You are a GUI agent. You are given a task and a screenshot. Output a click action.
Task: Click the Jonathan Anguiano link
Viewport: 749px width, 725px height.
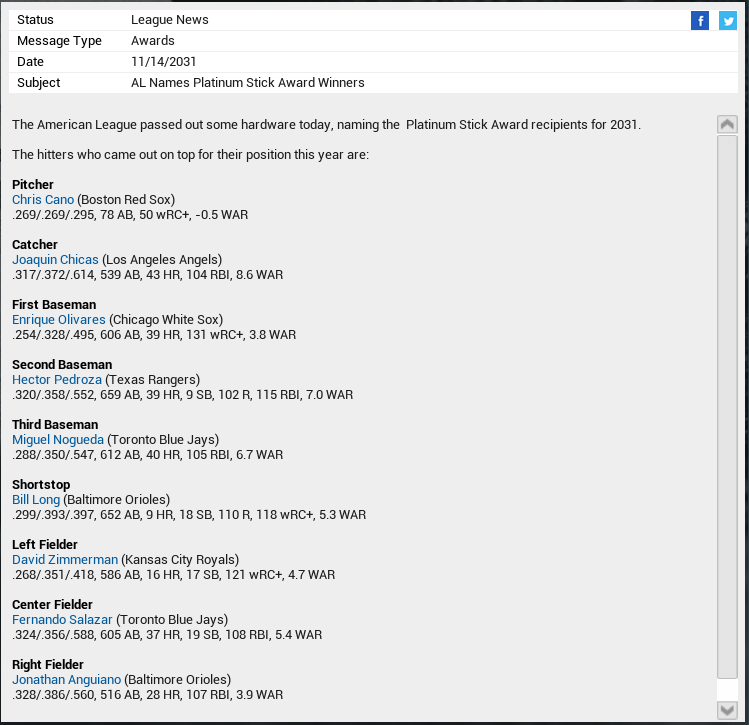pos(66,680)
